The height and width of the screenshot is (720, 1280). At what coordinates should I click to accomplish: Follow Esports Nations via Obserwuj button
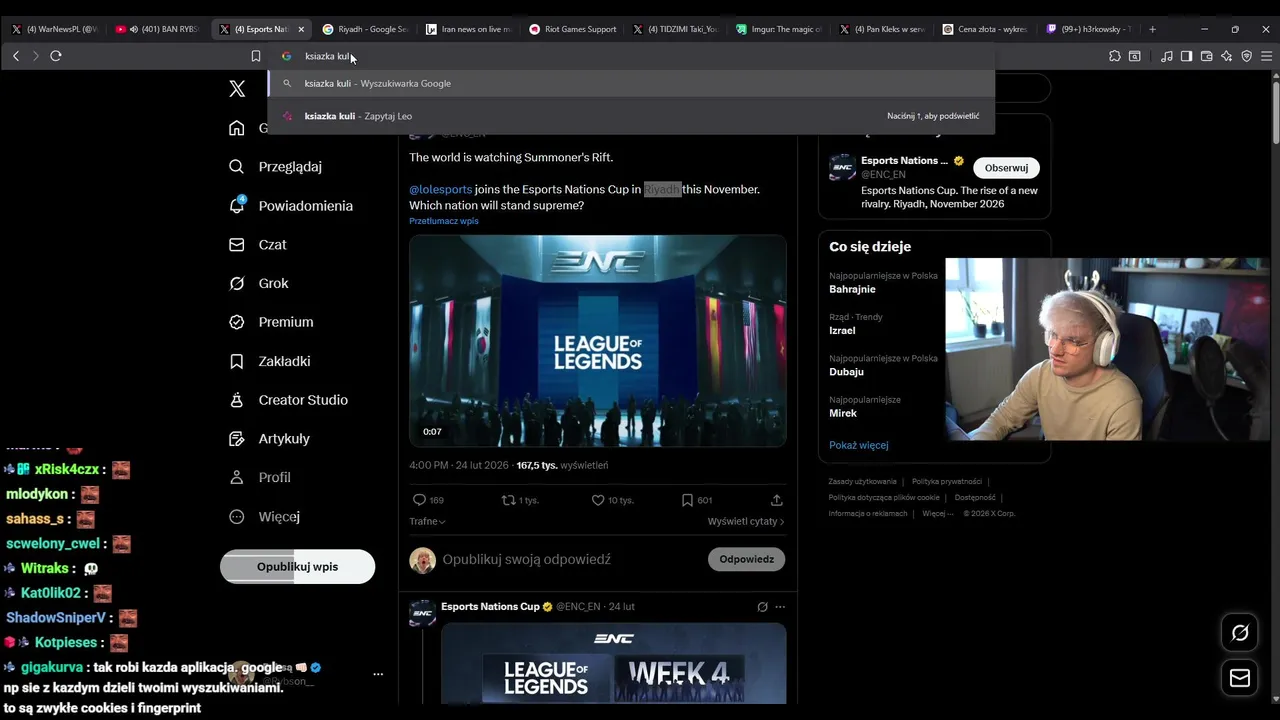pos(1006,168)
